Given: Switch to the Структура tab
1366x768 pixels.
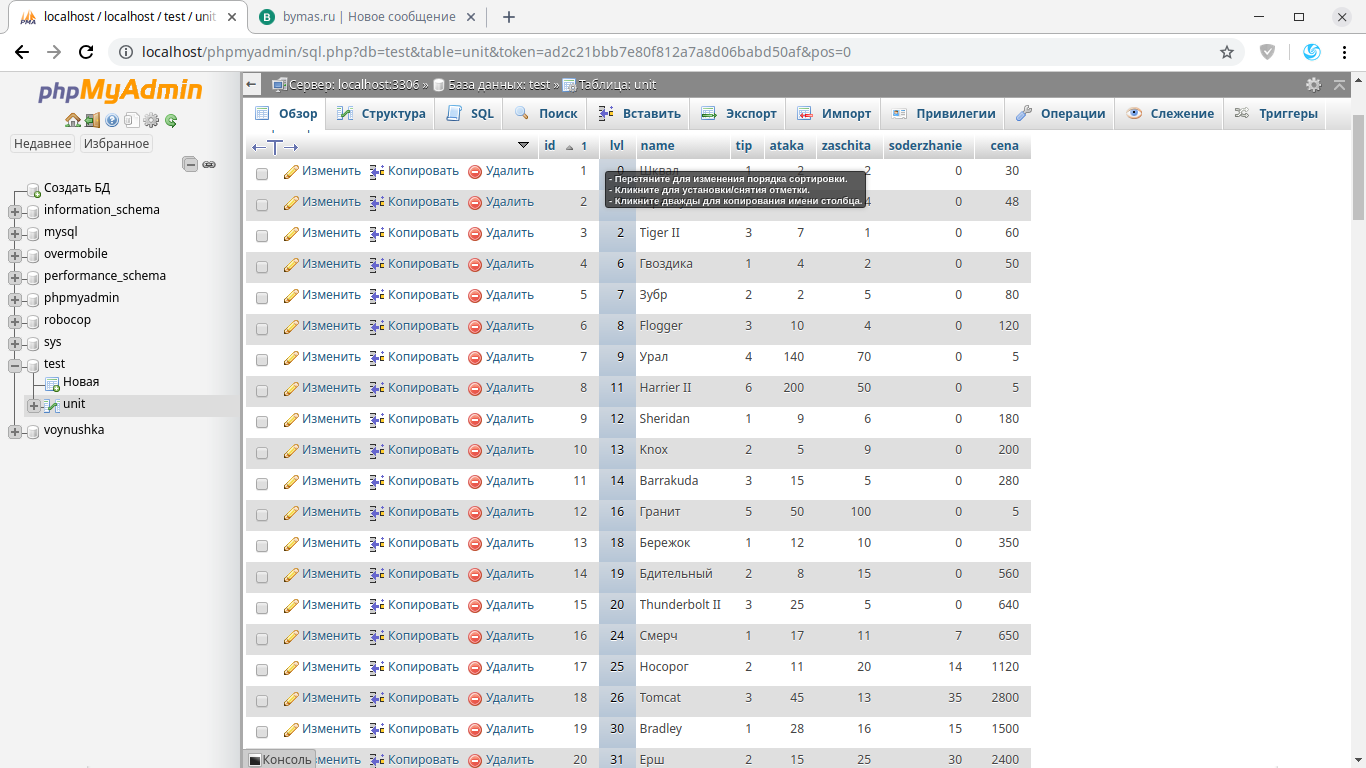Looking at the screenshot, I should (x=383, y=114).
